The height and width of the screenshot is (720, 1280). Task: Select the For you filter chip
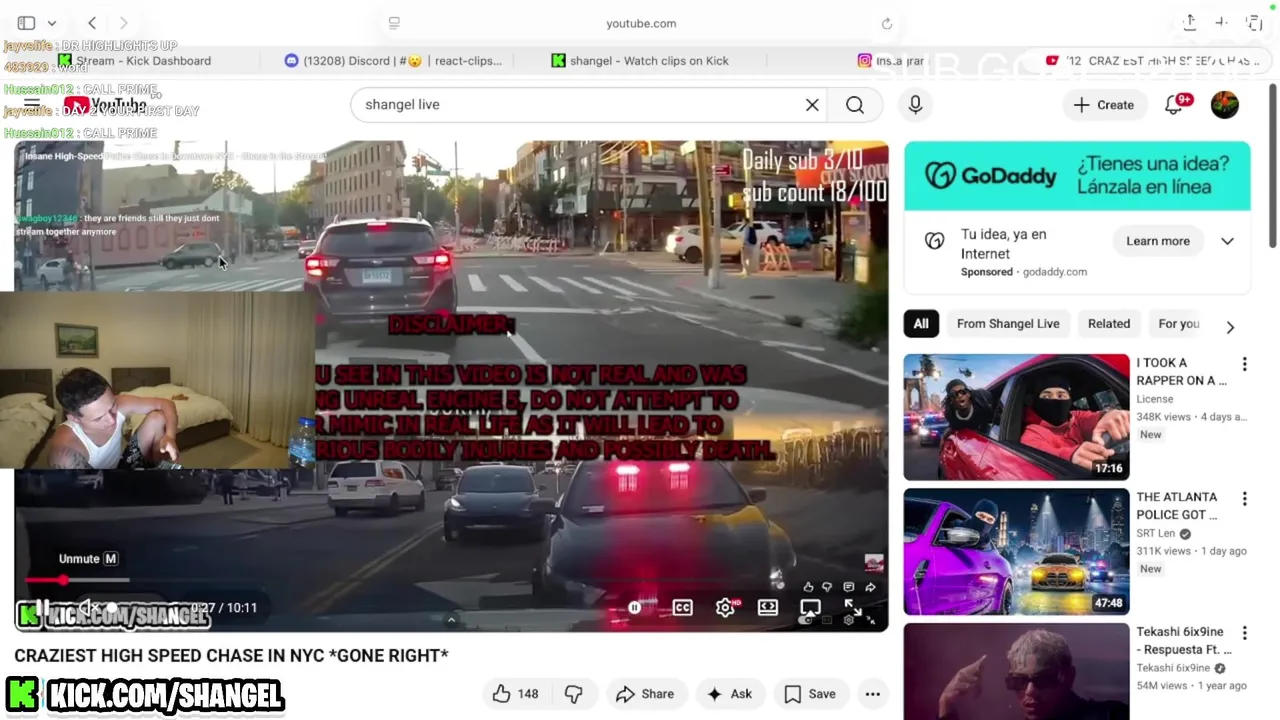click(x=1178, y=324)
